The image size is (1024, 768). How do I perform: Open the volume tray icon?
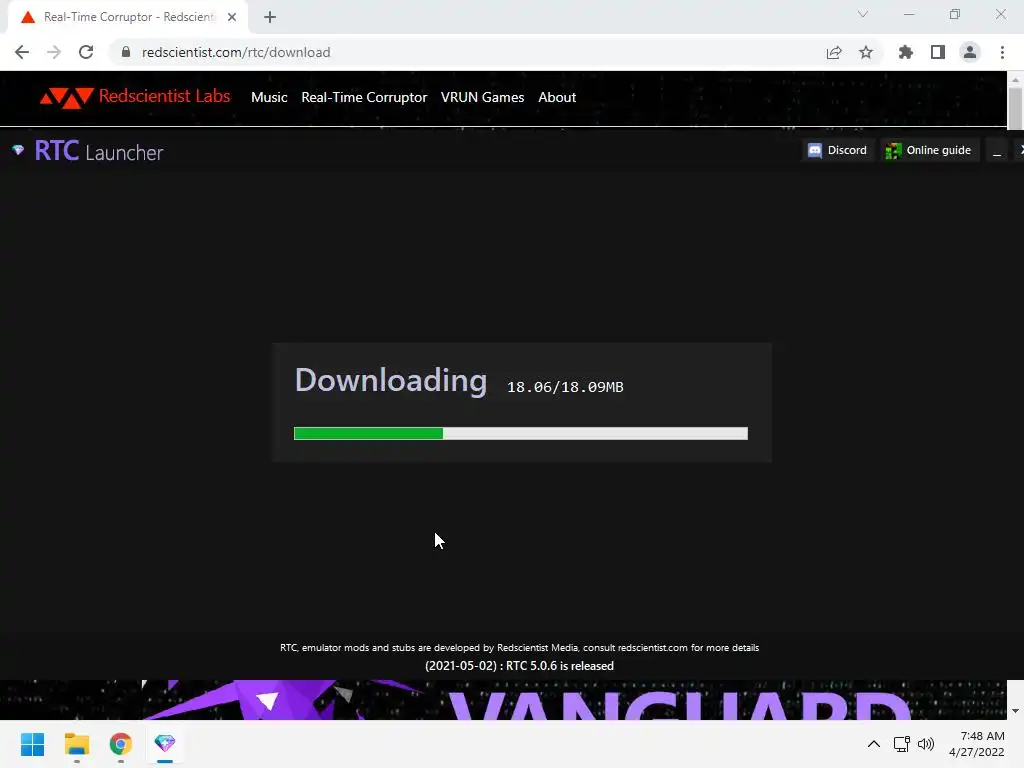(x=926, y=744)
